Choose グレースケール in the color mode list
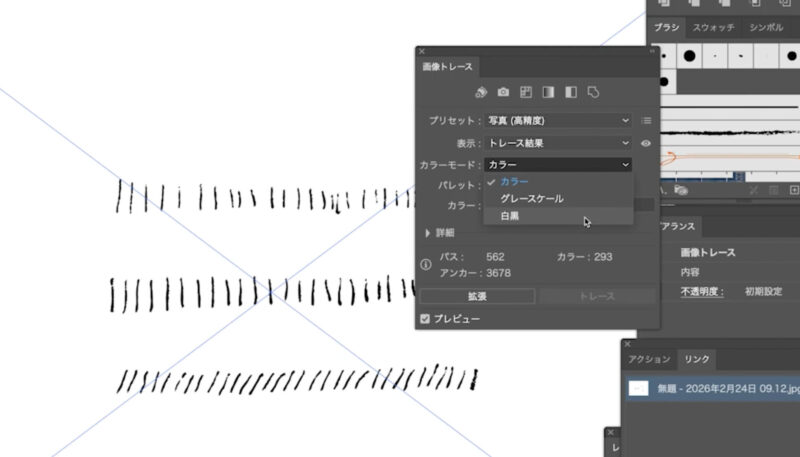 (531, 199)
